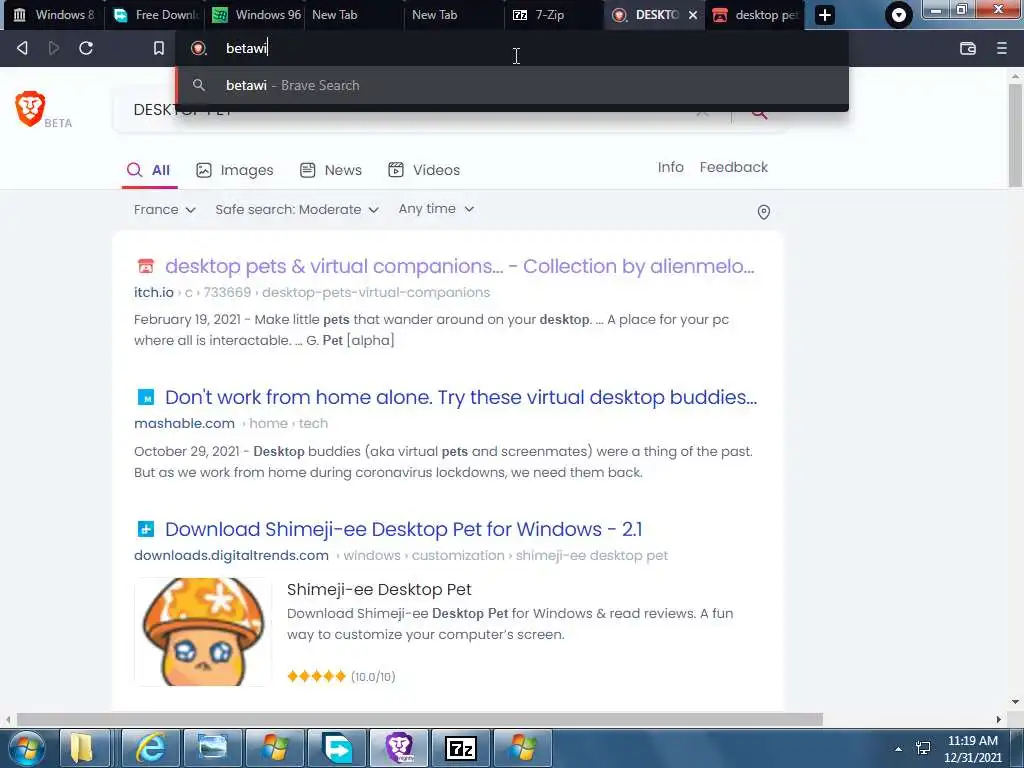Image resolution: width=1024 pixels, height=768 pixels.
Task: Click the Info link
Action: (x=671, y=167)
